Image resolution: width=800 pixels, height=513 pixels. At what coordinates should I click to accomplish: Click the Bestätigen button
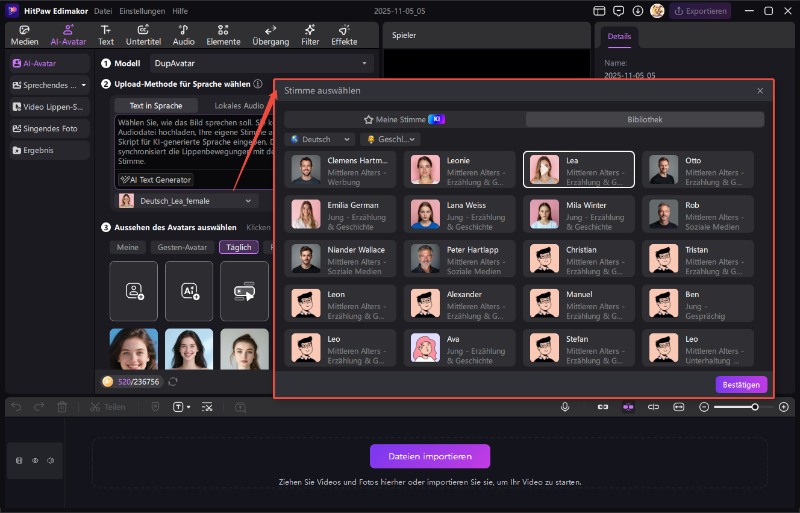[x=740, y=384]
